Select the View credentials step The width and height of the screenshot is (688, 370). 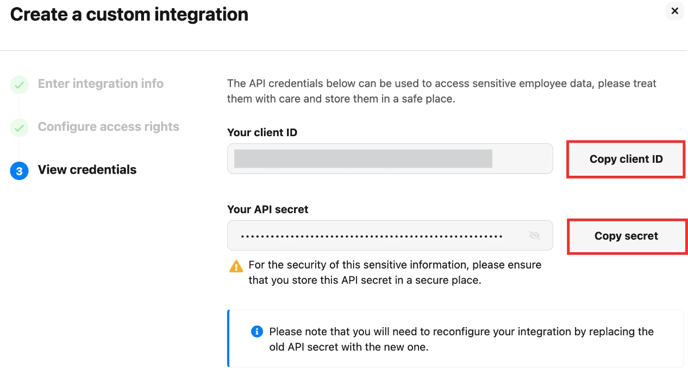point(87,169)
